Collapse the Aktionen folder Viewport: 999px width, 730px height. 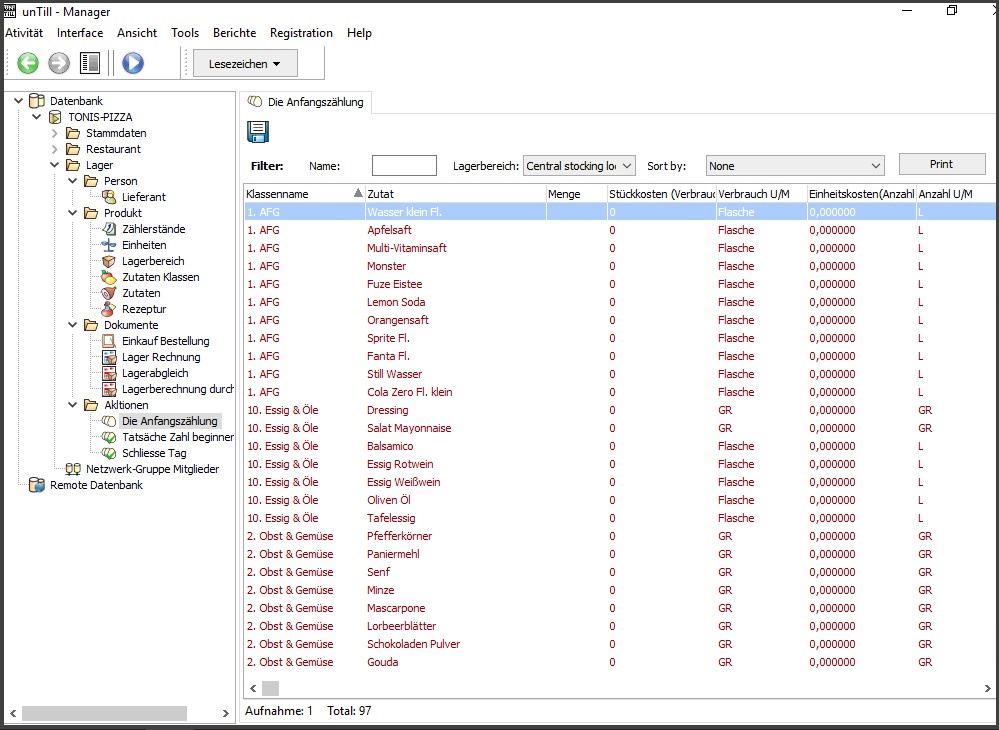click(73, 404)
